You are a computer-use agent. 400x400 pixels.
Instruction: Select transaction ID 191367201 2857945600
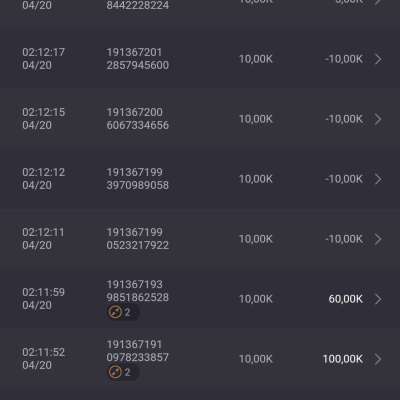pyautogui.click(x=138, y=59)
